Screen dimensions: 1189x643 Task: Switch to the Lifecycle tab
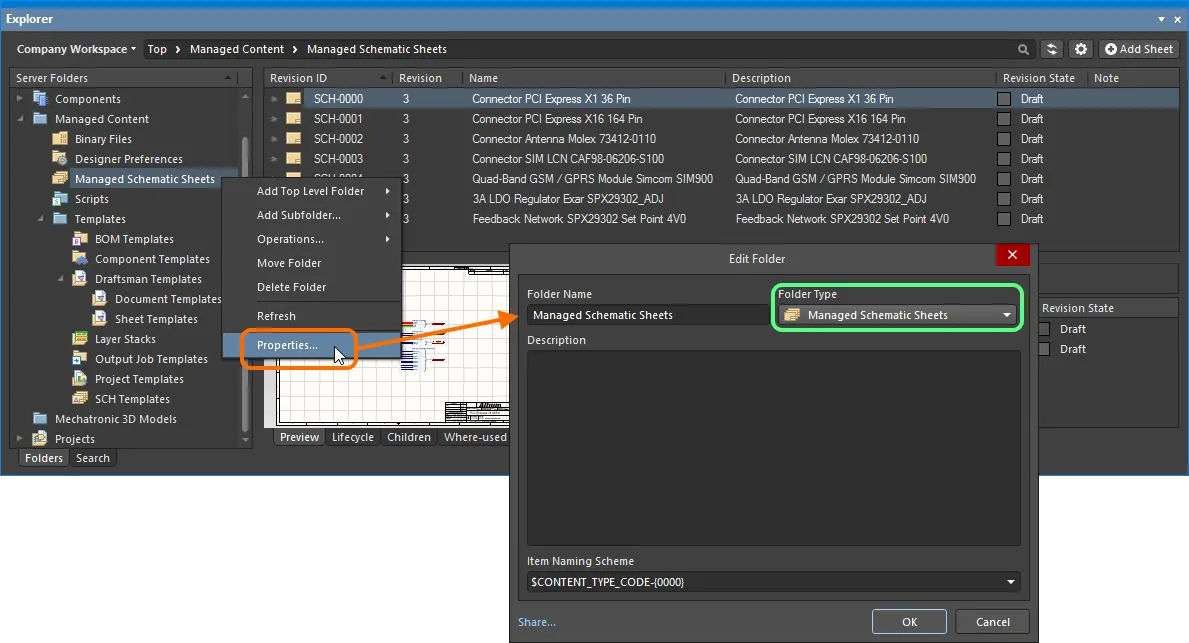point(353,437)
